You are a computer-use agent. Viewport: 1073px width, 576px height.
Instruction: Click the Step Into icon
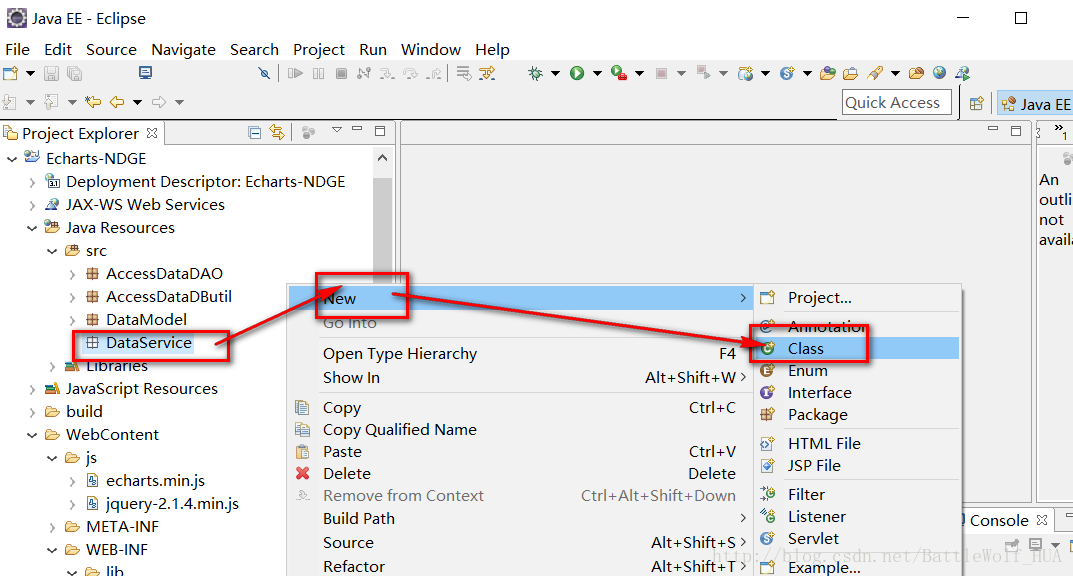tap(387, 73)
